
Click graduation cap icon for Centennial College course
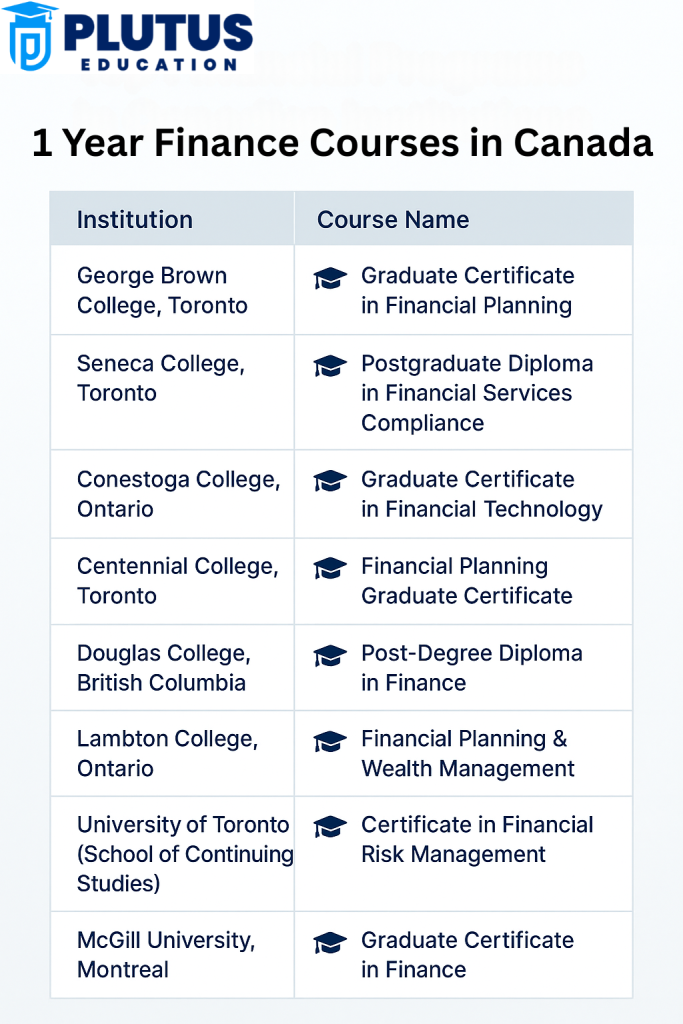[330, 568]
